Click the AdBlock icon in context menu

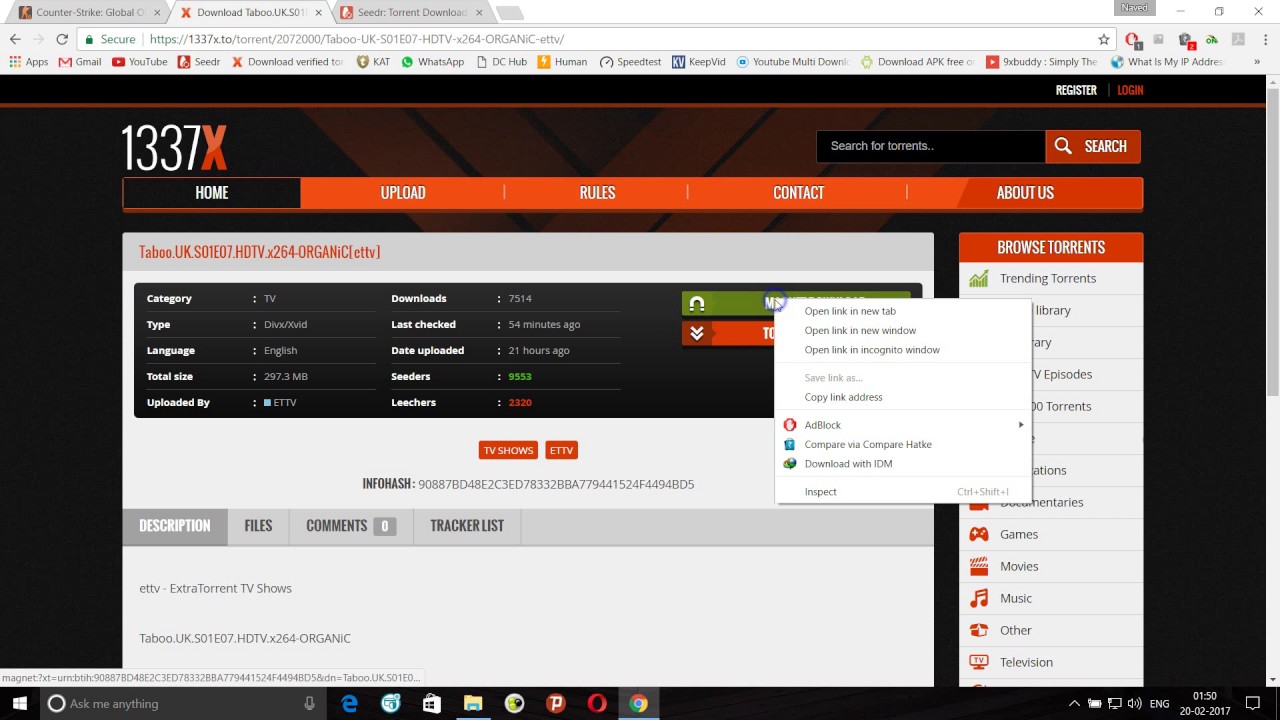pyautogui.click(x=790, y=425)
